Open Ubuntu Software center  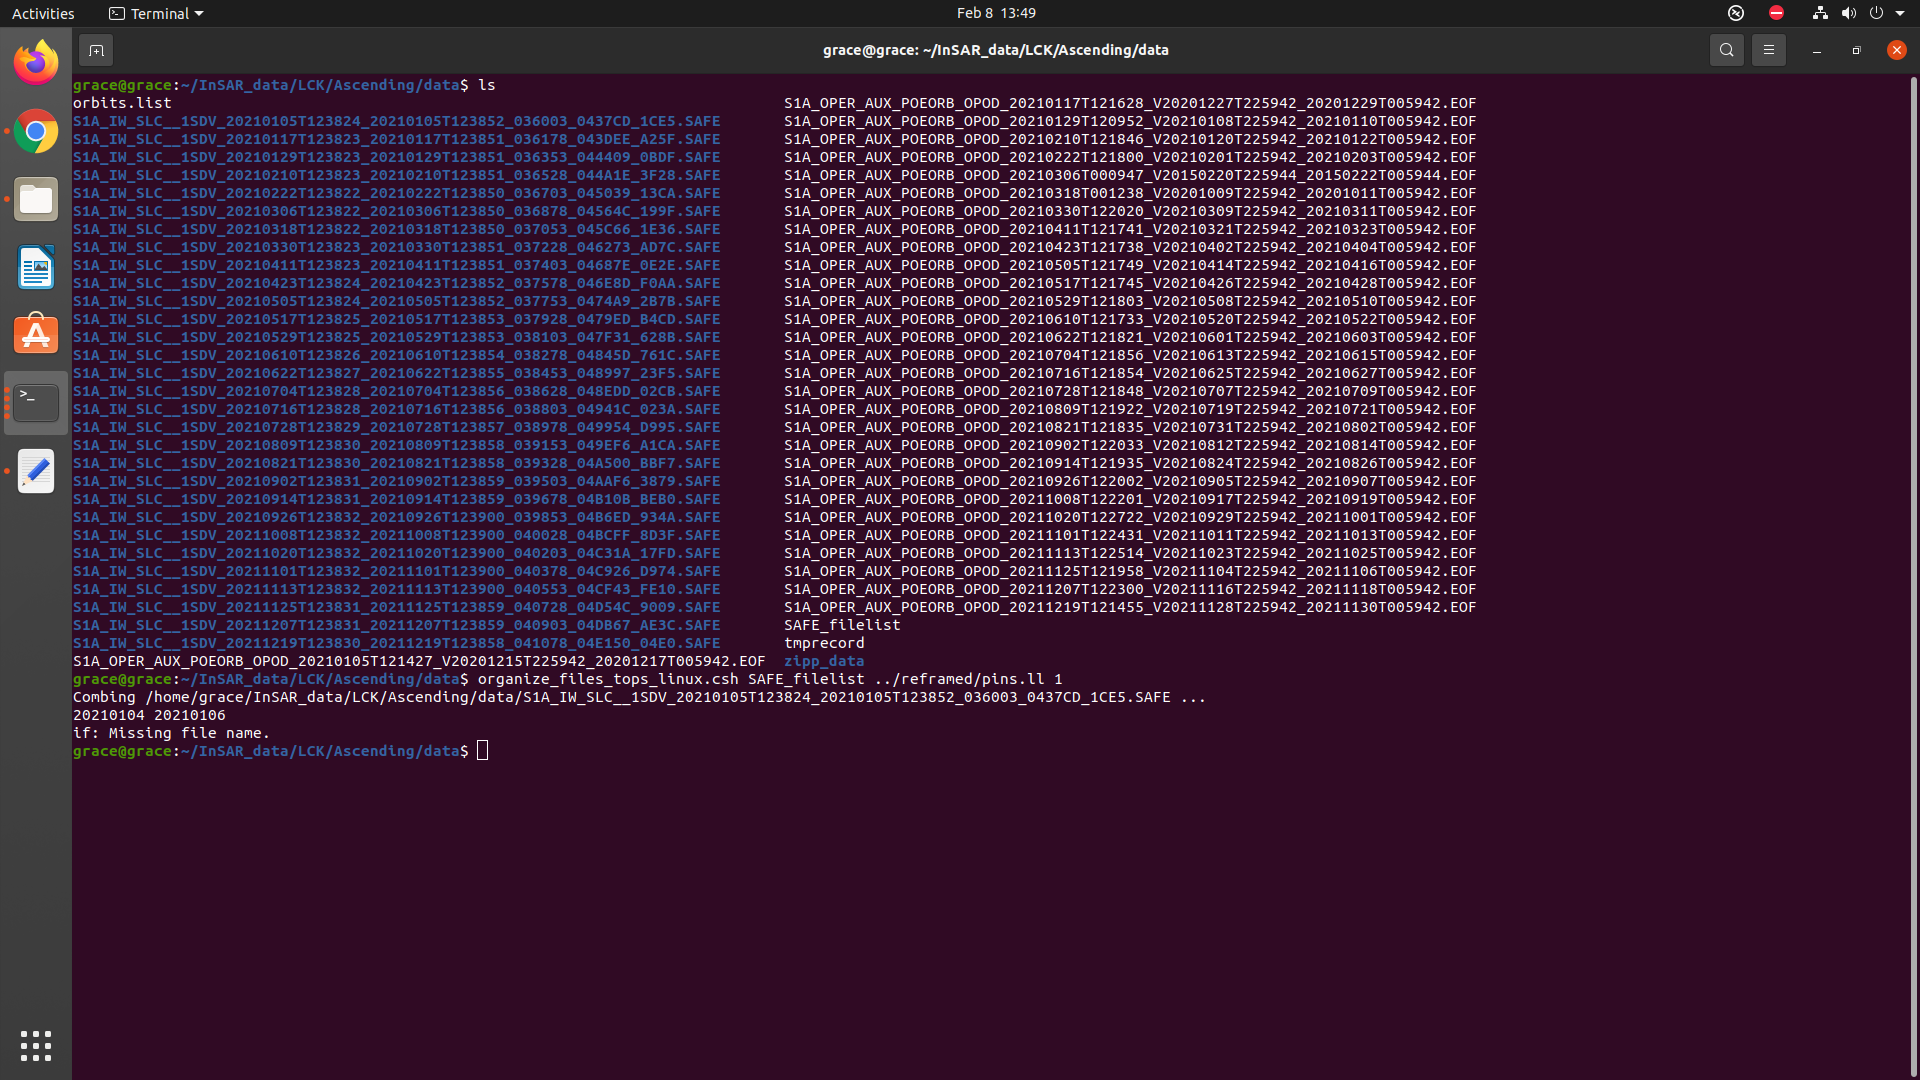(x=36, y=334)
